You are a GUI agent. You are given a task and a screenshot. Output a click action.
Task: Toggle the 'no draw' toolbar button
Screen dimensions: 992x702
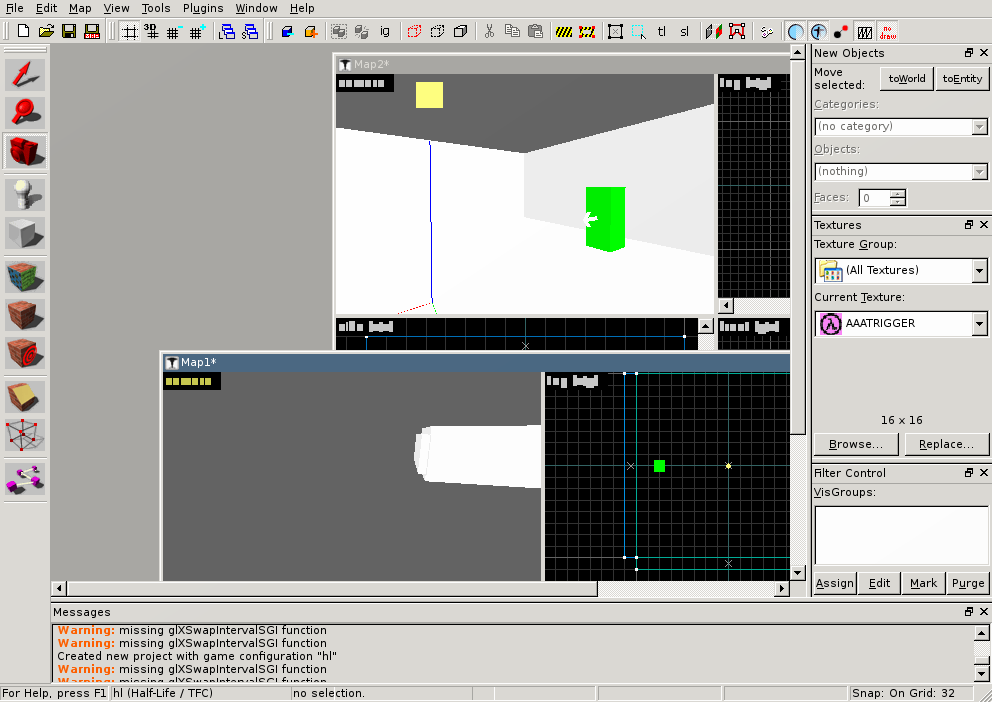(x=887, y=31)
